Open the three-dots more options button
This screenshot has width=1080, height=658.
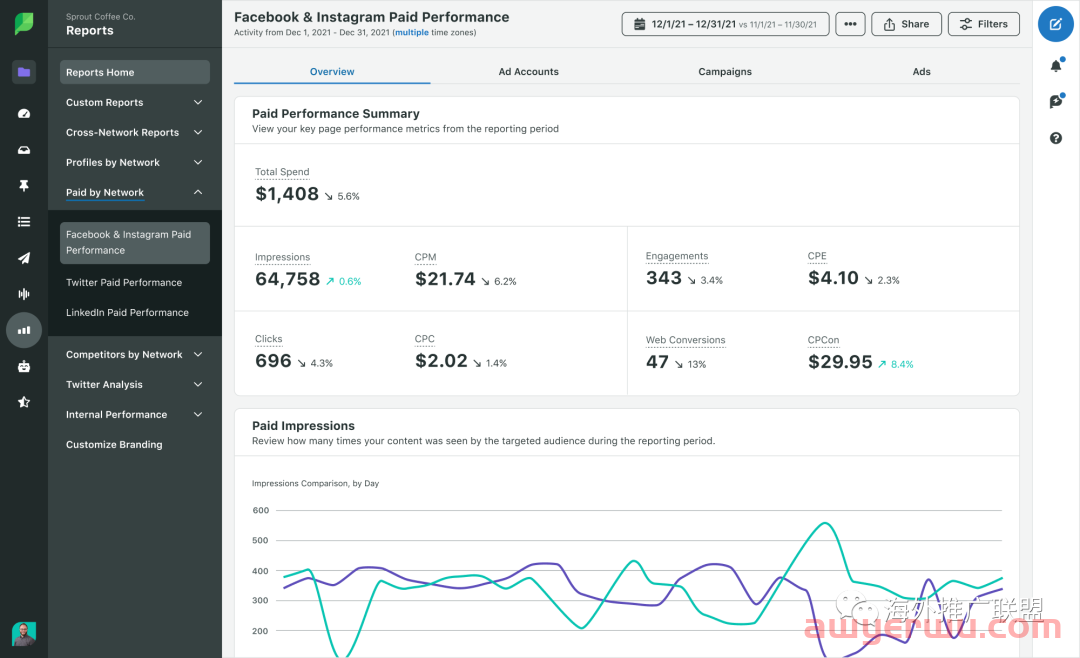tap(851, 24)
